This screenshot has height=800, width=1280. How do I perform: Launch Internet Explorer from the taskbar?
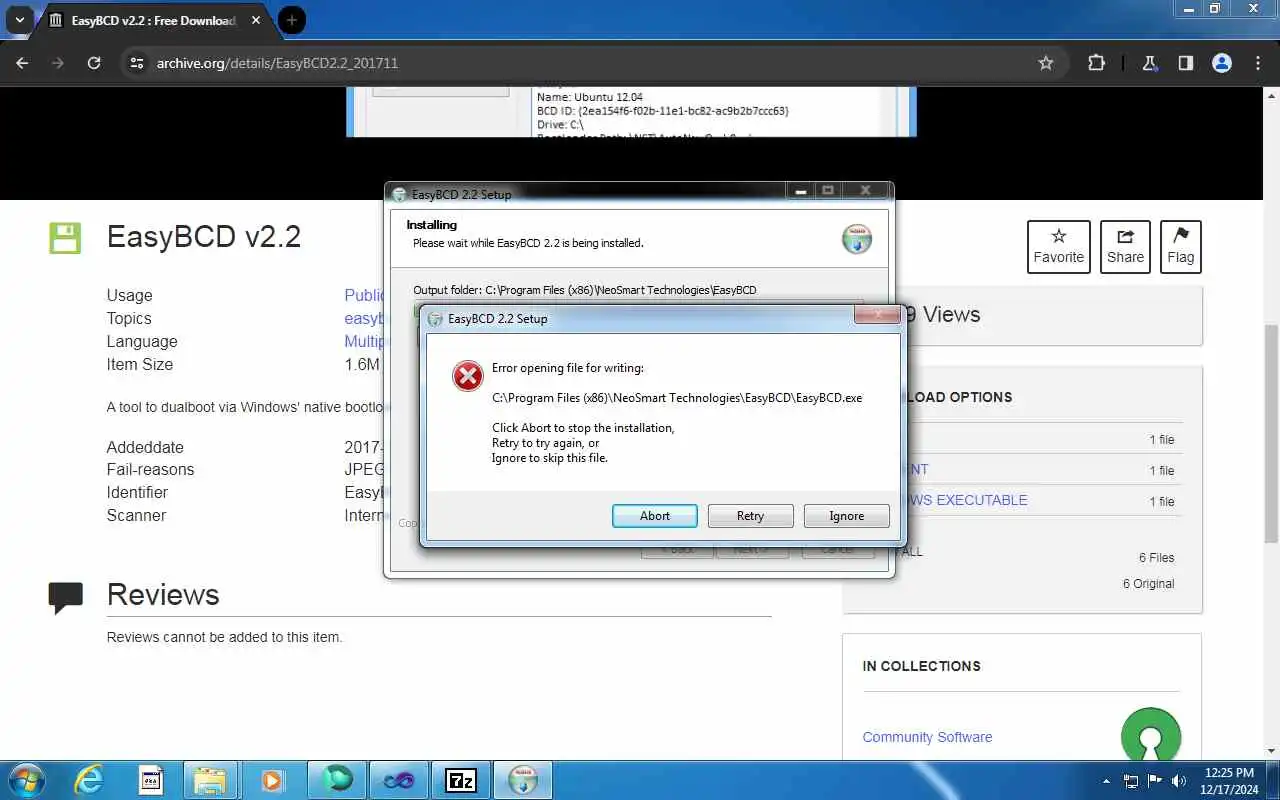(89, 780)
